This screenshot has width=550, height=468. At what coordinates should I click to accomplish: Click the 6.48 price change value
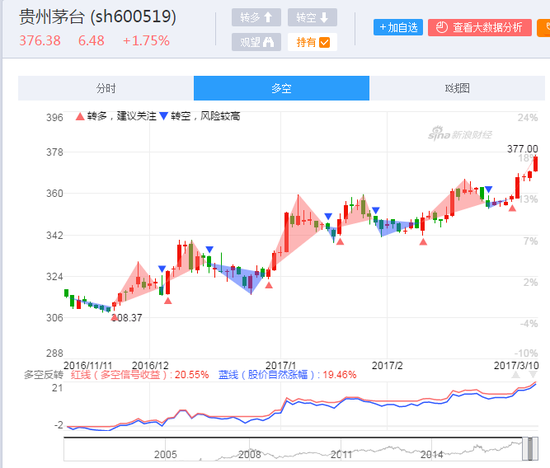pos(91,41)
